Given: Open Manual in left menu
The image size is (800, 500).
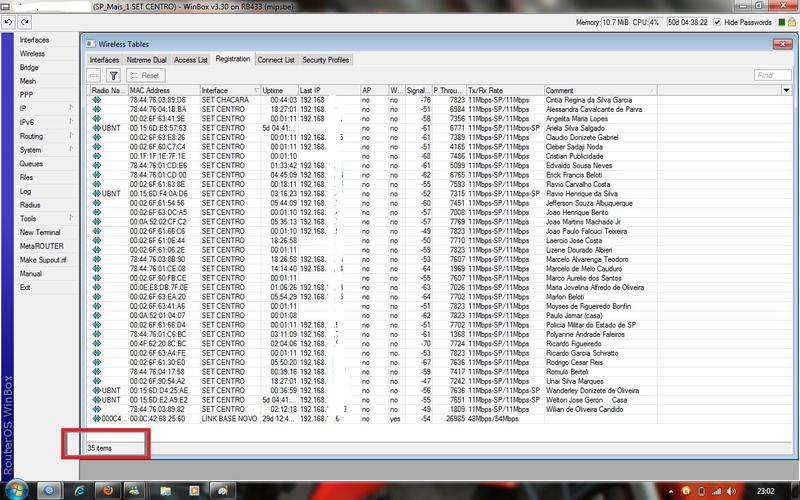Looking at the screenshot, I should (30, 273).
